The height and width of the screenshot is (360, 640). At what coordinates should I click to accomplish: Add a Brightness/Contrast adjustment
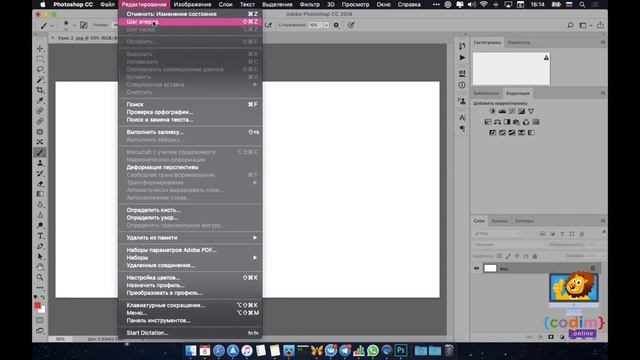pos(493,111)
